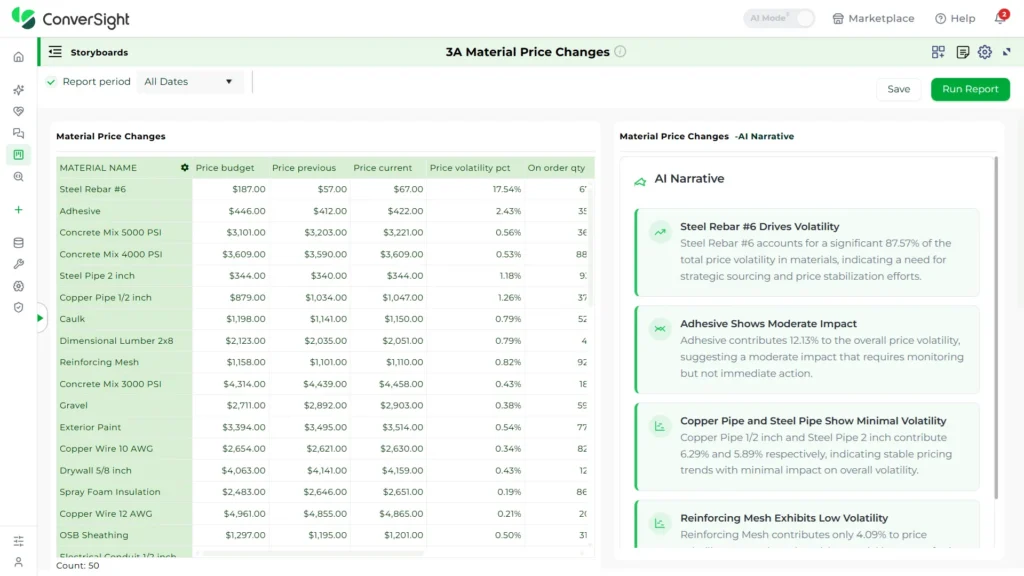1024x576 pixels.
Task: Click the AI Narrative chart icon
Action: tap(640, 181)
